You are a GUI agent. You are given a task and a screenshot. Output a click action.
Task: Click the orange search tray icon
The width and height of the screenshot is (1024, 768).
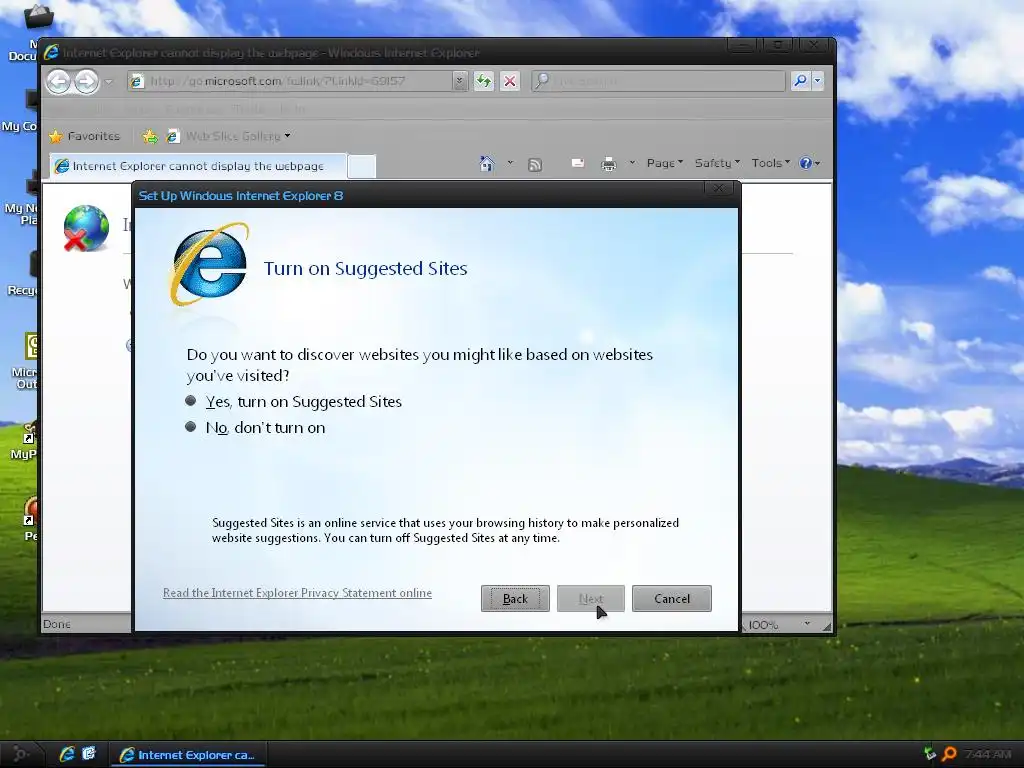[x=949, y=754]
